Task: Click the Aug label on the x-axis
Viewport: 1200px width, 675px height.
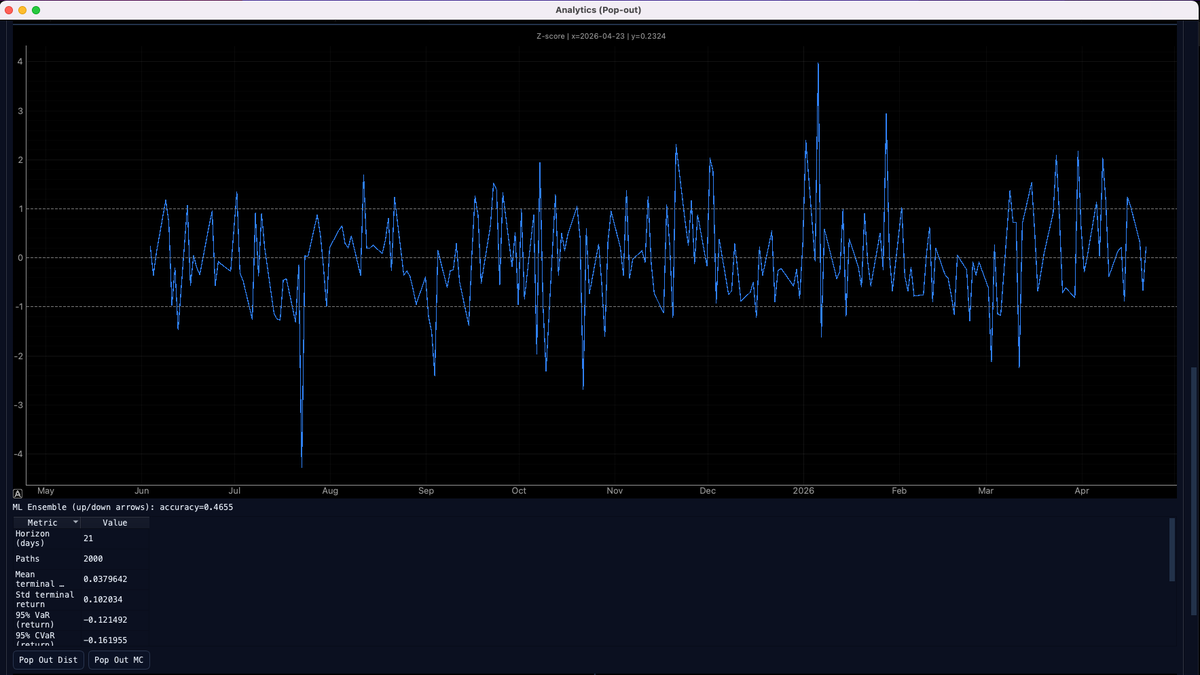Action: [x=330, y=491]
